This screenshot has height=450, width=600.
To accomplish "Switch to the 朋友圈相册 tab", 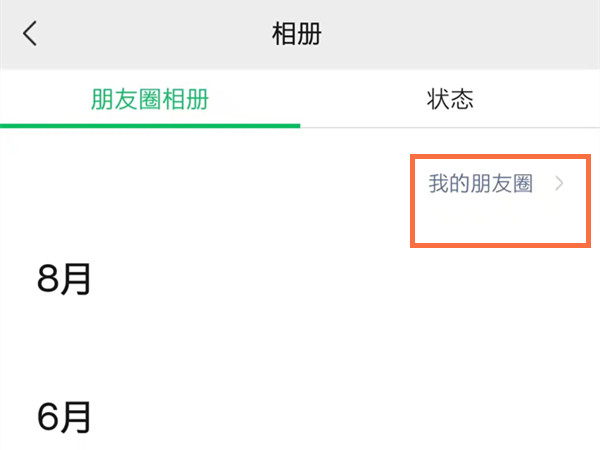I will click(x=150, y=99).
